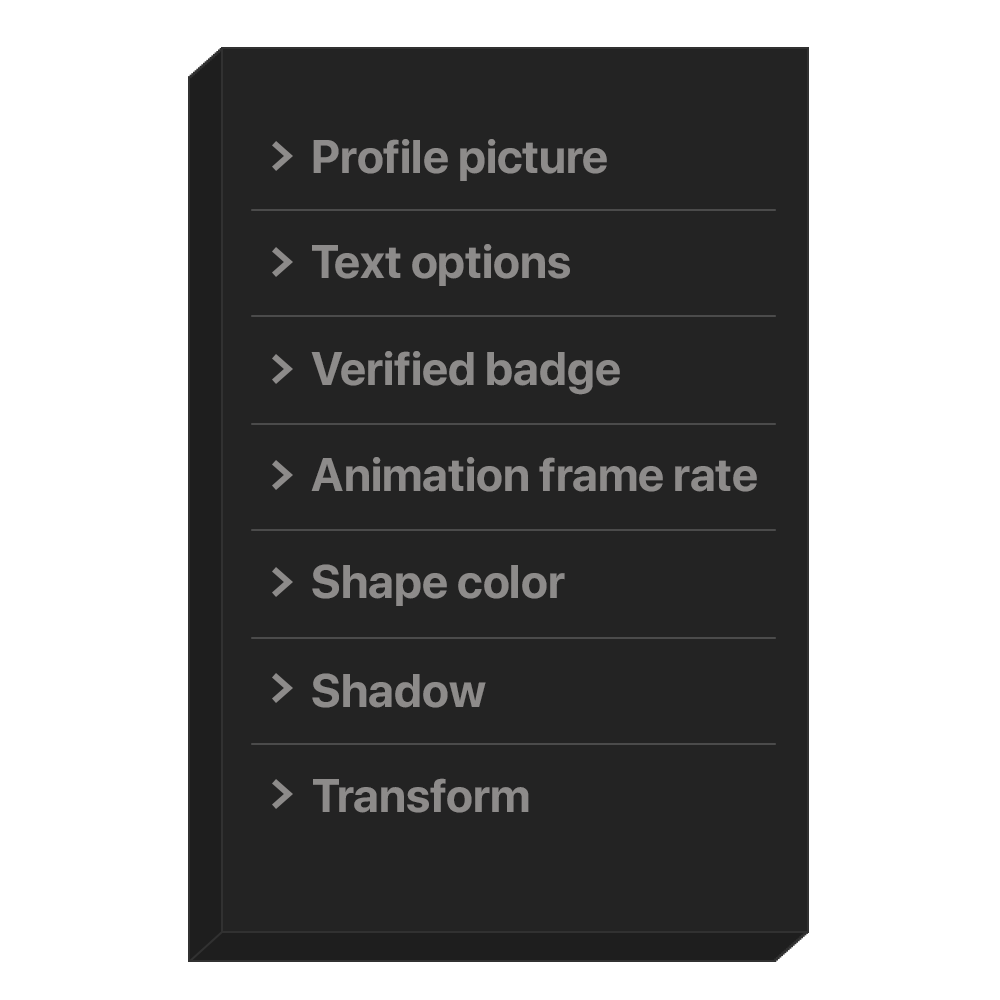Expand the Profile picture section chevron

point(282,157)
